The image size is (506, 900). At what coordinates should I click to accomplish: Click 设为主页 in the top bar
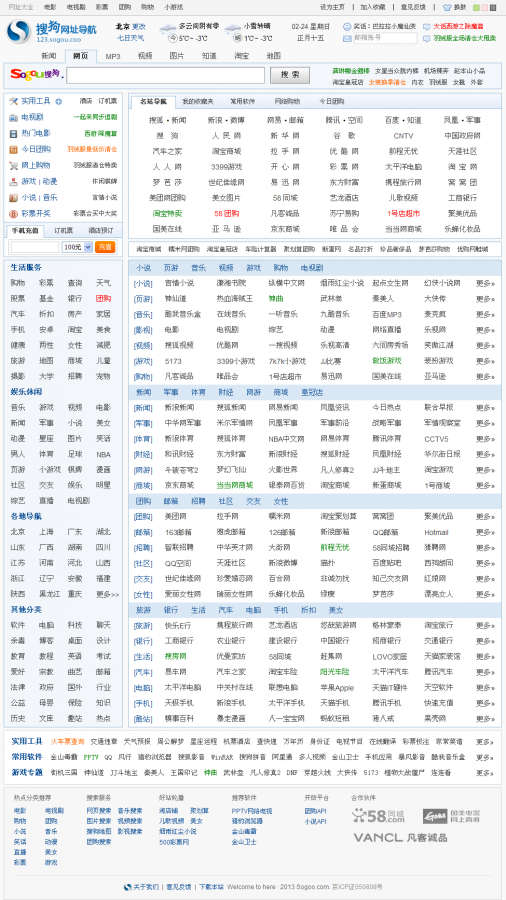click(x=332, y=7)
